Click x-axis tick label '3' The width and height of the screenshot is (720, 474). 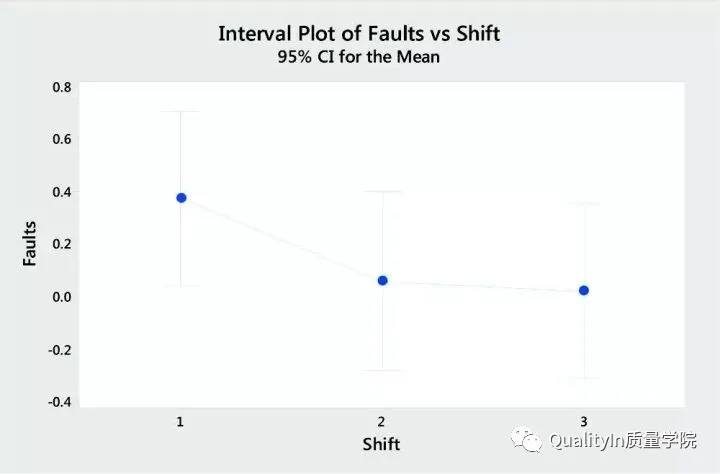583,421
